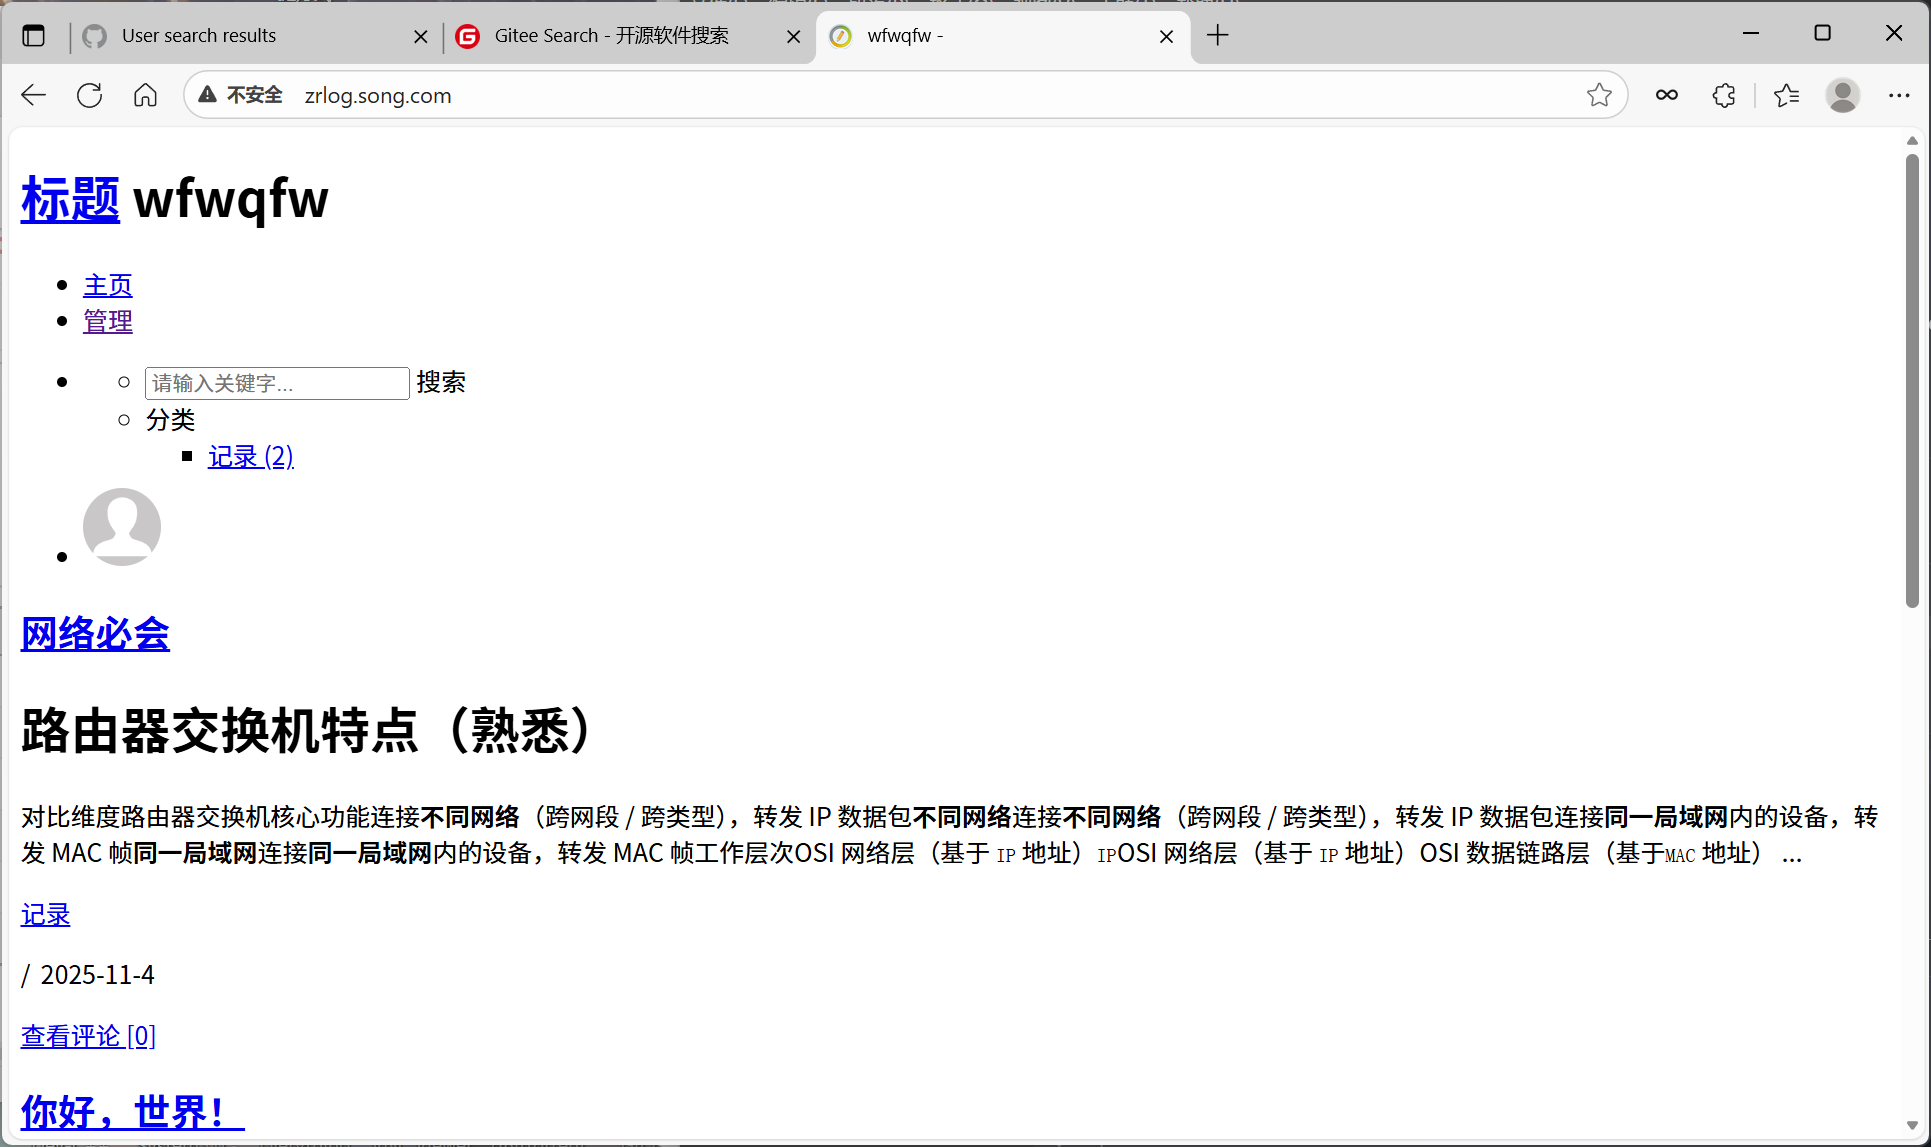Image resolution: width=1931 pixels, height=1147 pixels.
Task: Click the page vertical scrollbar
Action: (x=1911, y=380)
